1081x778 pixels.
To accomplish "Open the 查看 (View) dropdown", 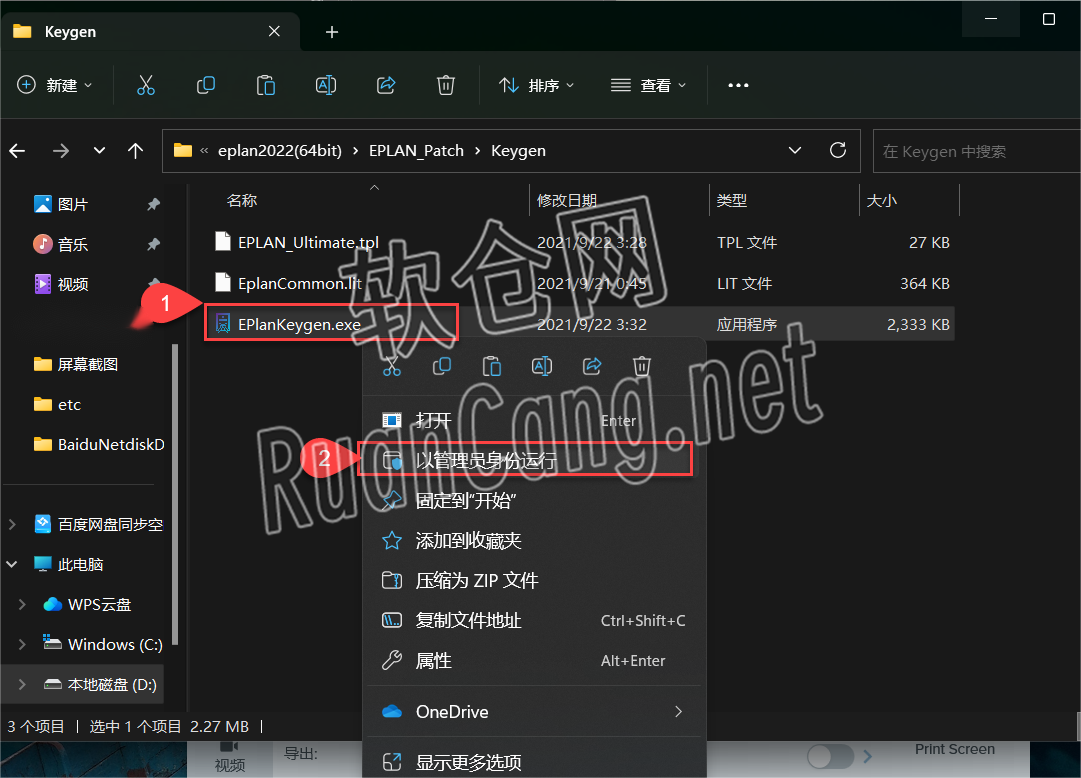I will click(648, 85).
